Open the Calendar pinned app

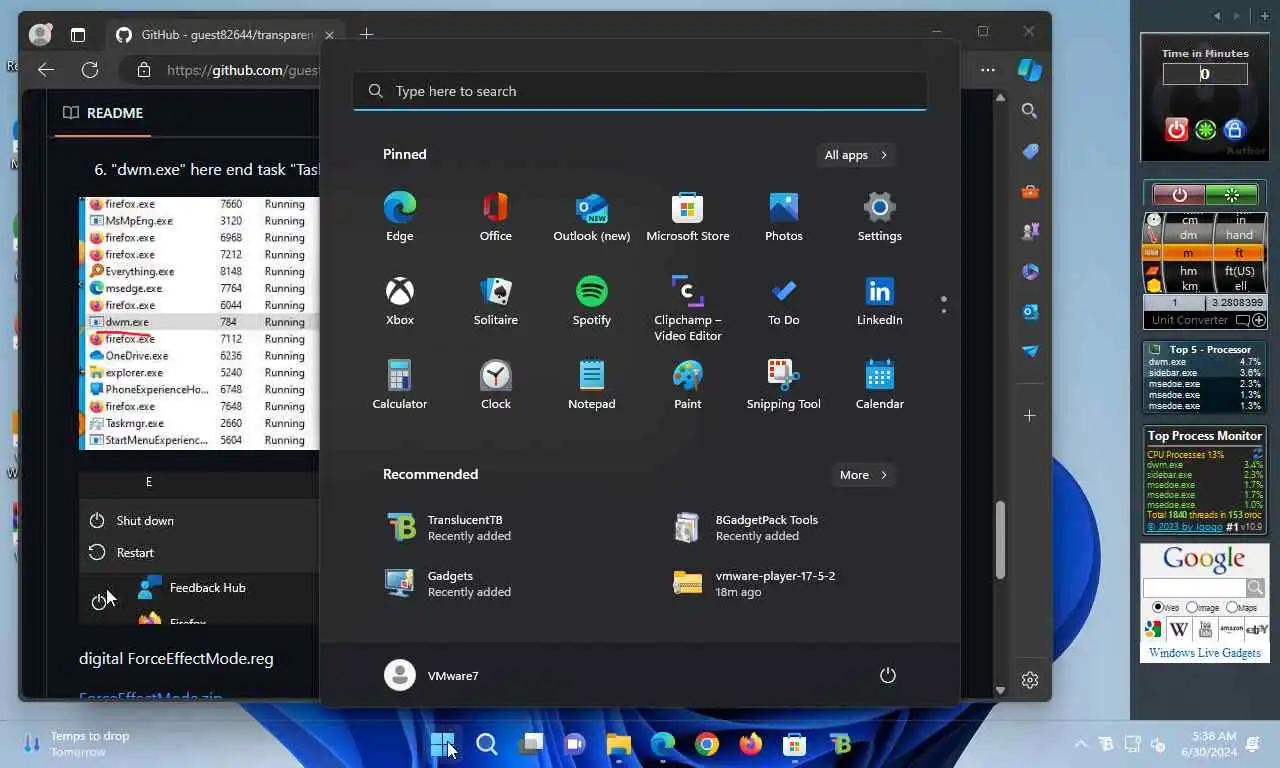coord(879,385)
